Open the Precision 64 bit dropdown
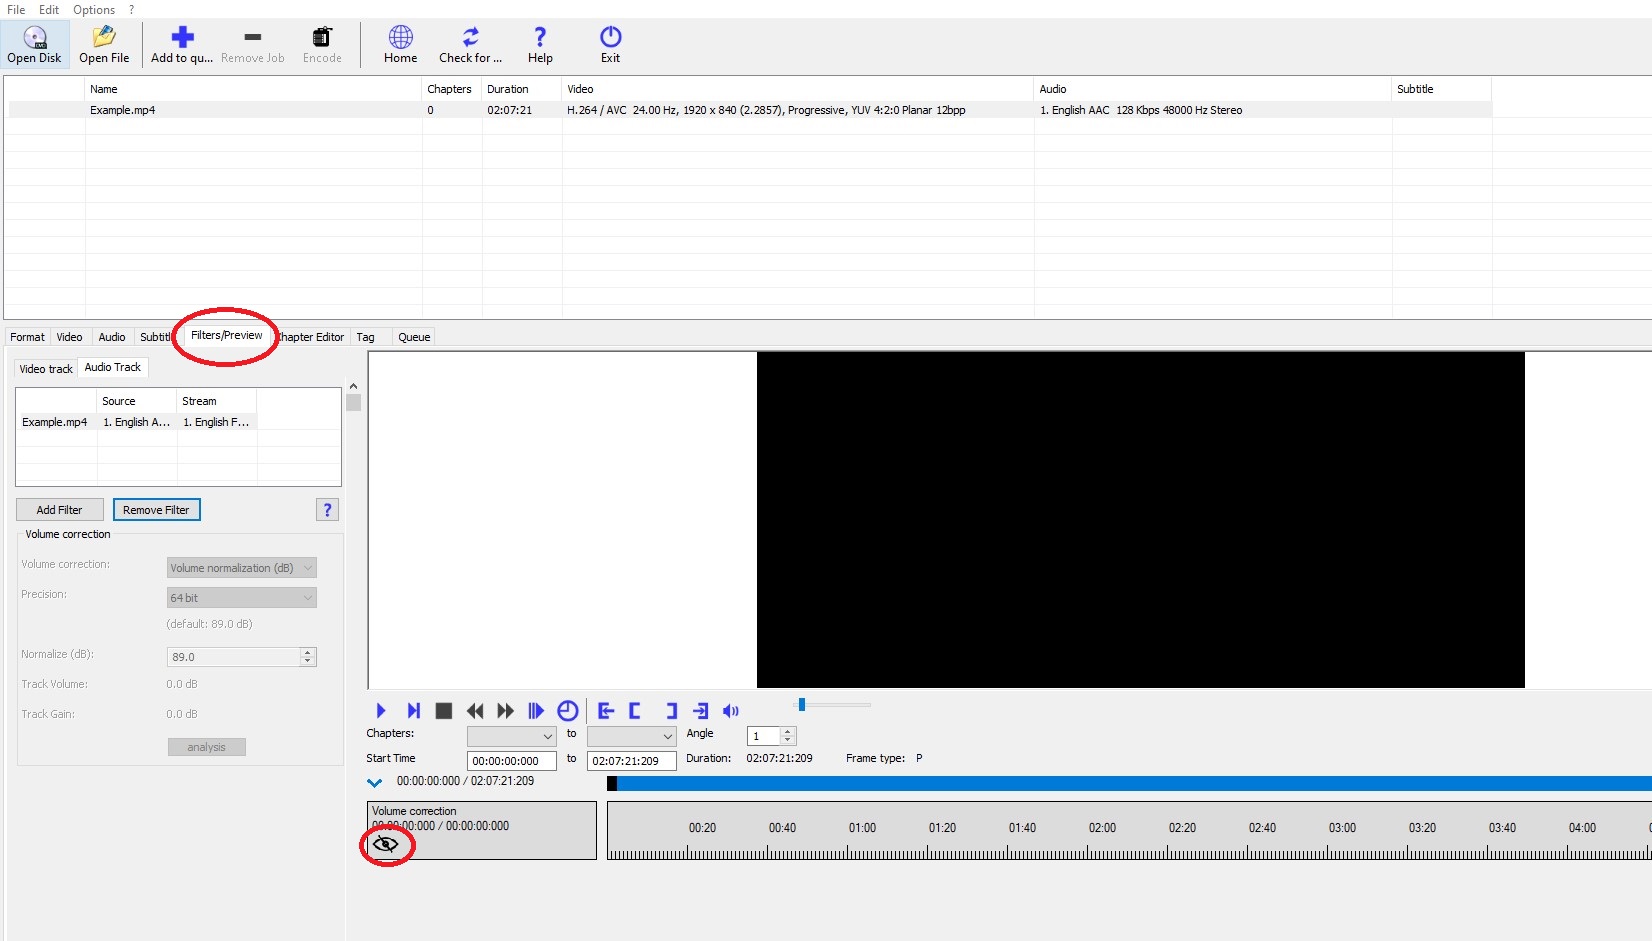Screen dimensions: 1652x941 coord(241,598)
